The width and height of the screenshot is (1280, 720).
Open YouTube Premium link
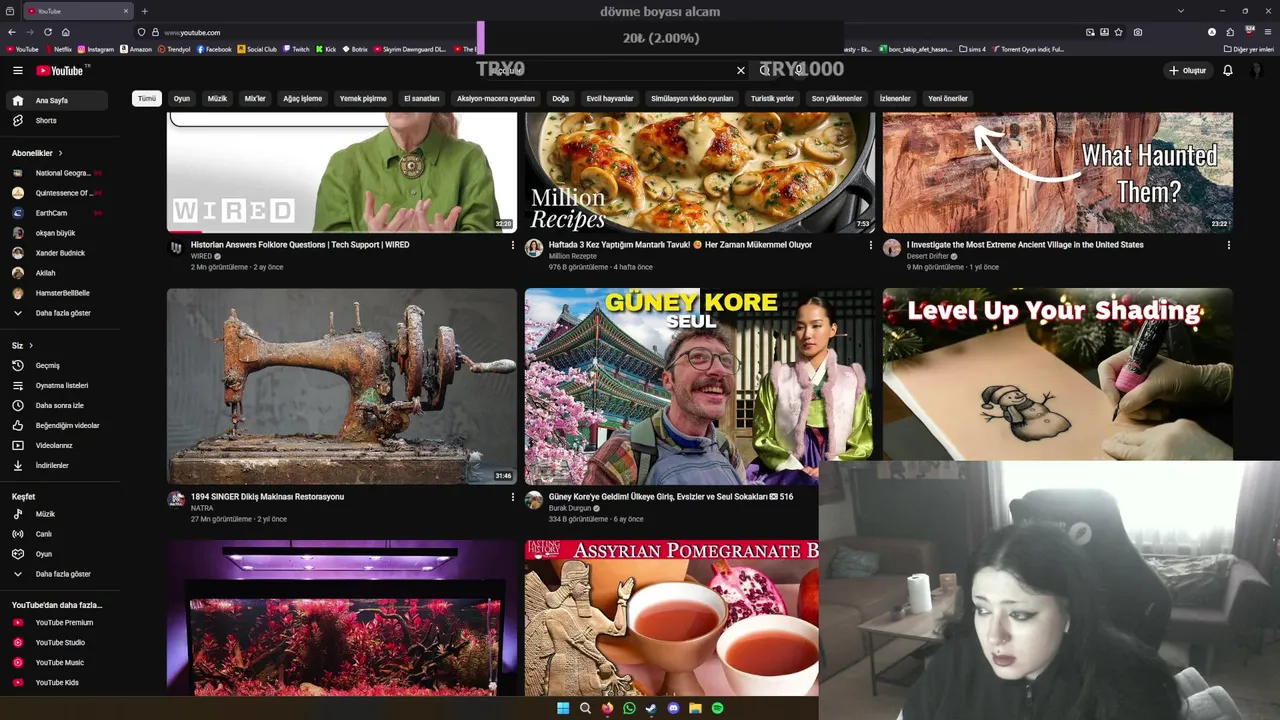pyautogui.click(x=55, y=622)
